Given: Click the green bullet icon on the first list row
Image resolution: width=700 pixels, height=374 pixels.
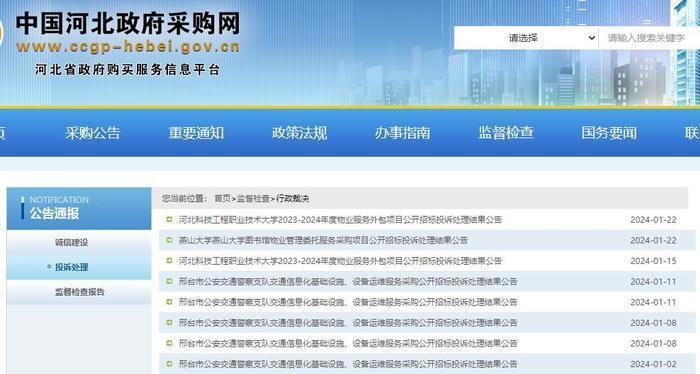Looking at the screenshot, I should [x=169, y=220].
